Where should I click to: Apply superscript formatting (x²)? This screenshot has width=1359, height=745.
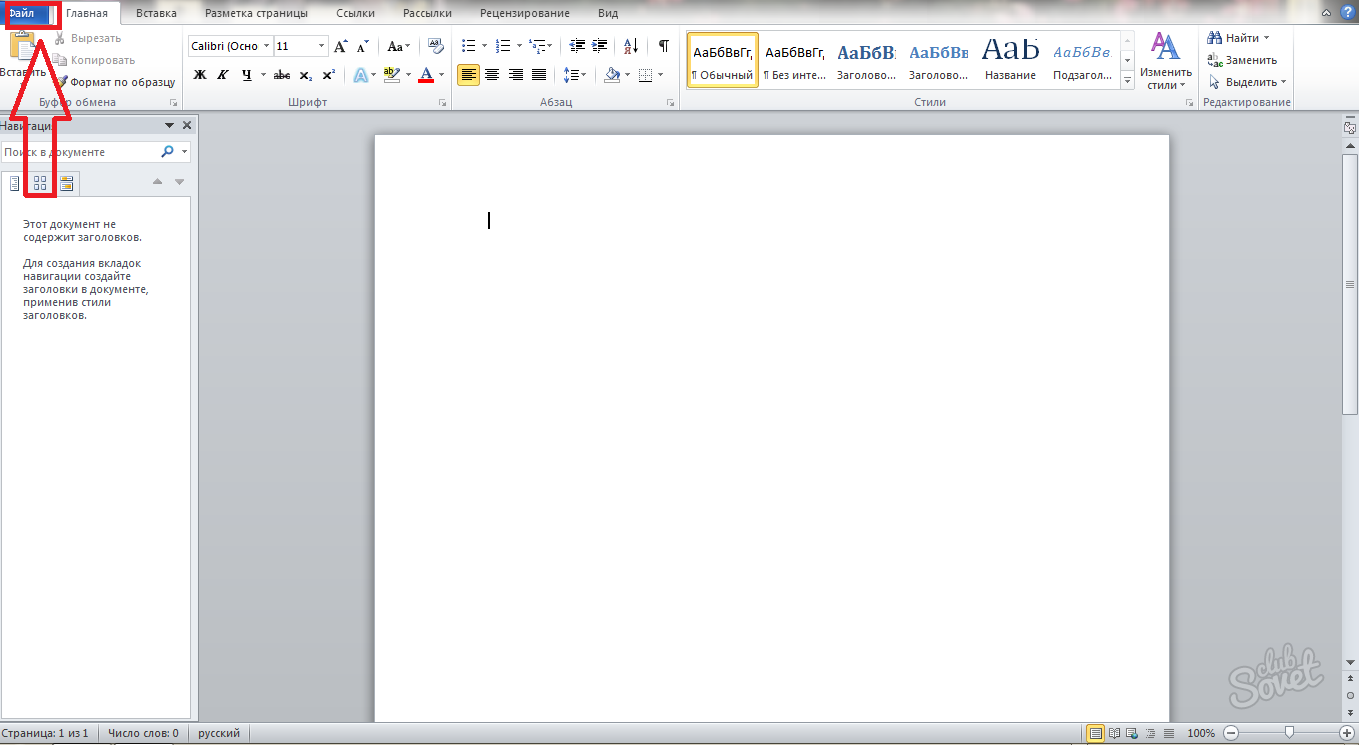[x=328, y=74]
